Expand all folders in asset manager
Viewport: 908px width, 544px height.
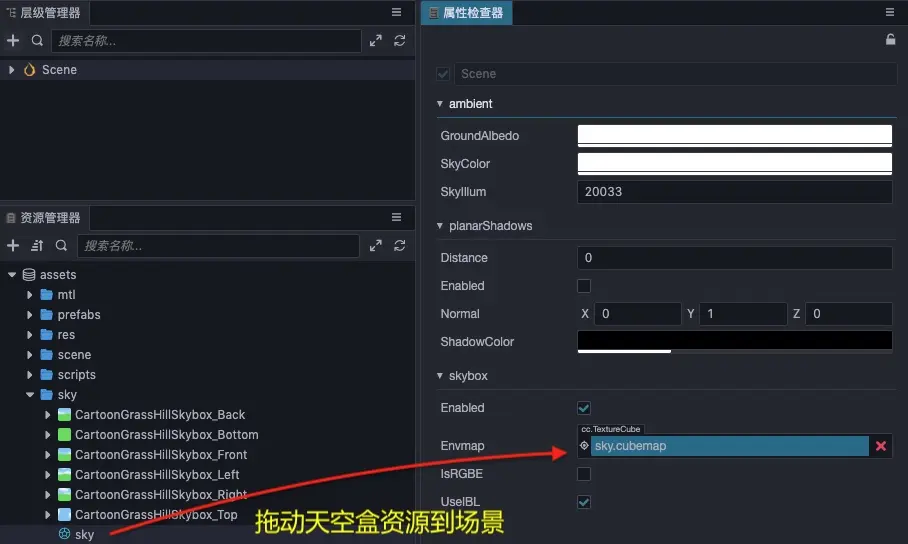coord(376,246)
